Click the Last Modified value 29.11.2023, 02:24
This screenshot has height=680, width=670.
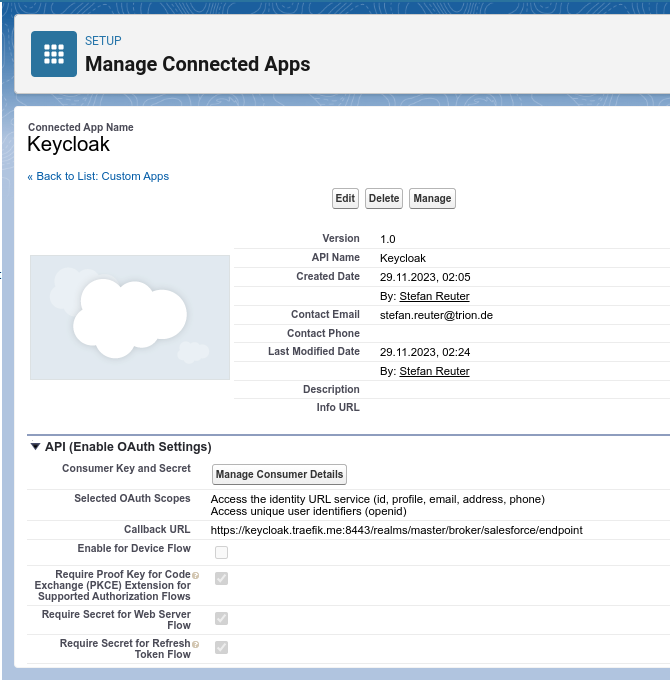425,352
